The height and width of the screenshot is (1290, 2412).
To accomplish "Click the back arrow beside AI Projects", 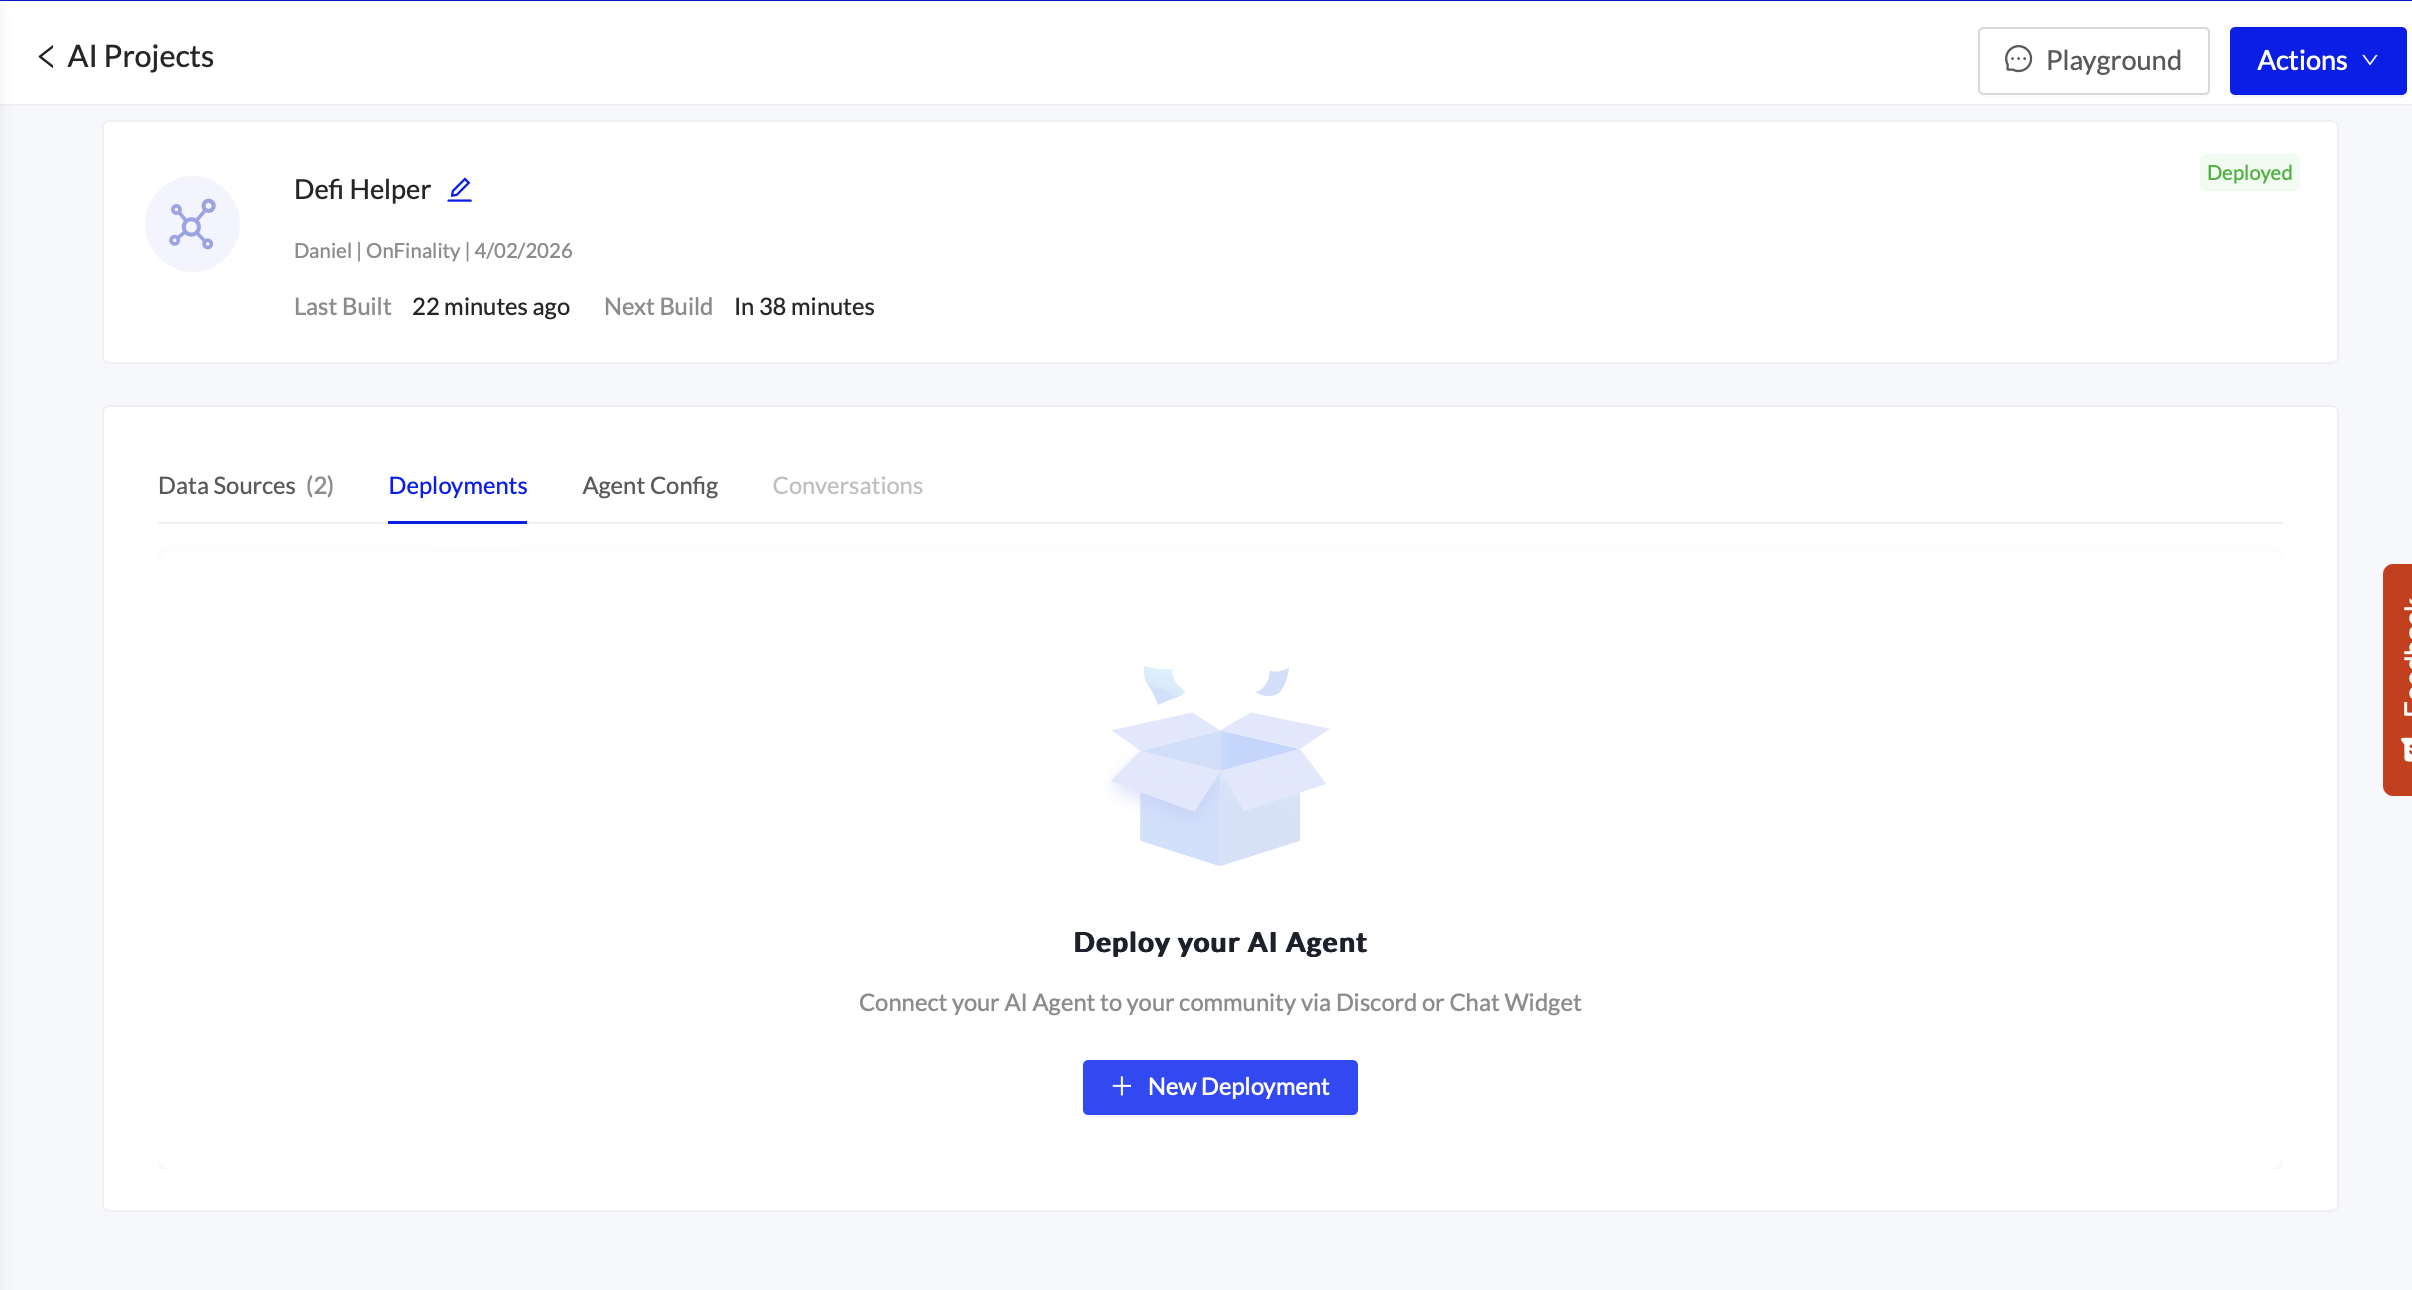I will coord(46,57).
